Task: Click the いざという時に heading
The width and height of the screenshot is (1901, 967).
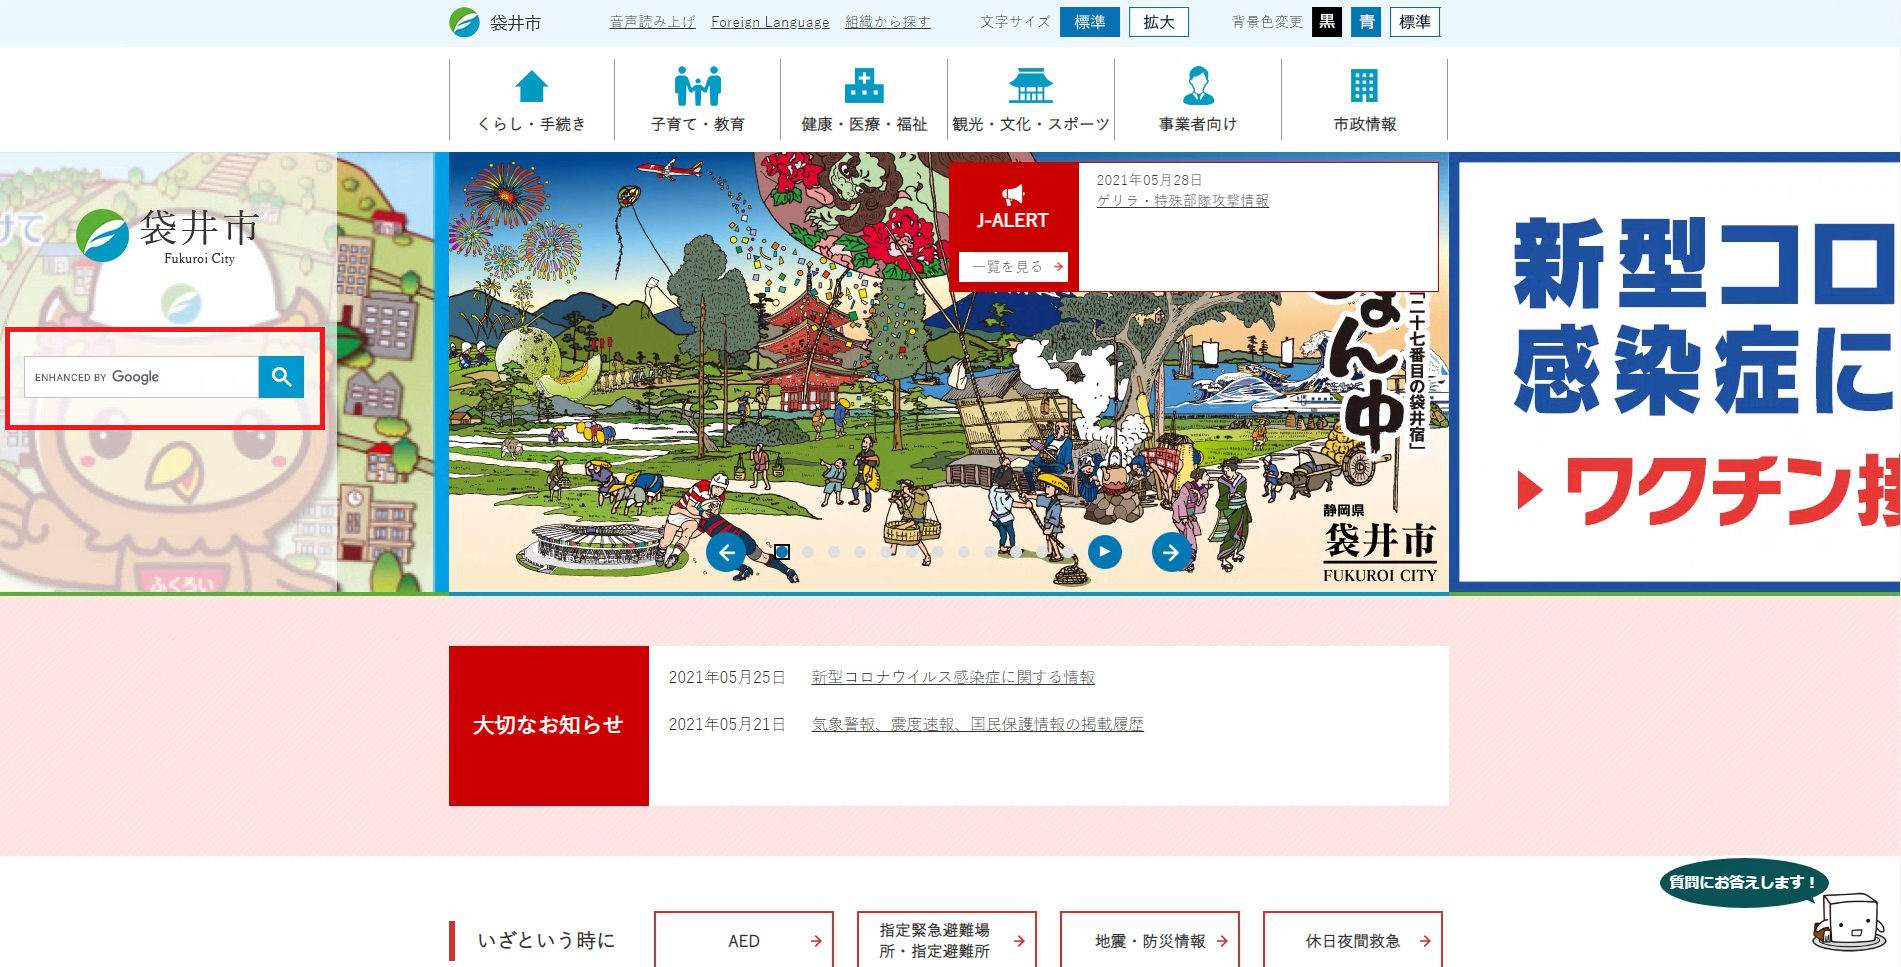Action: coord(546,940)
